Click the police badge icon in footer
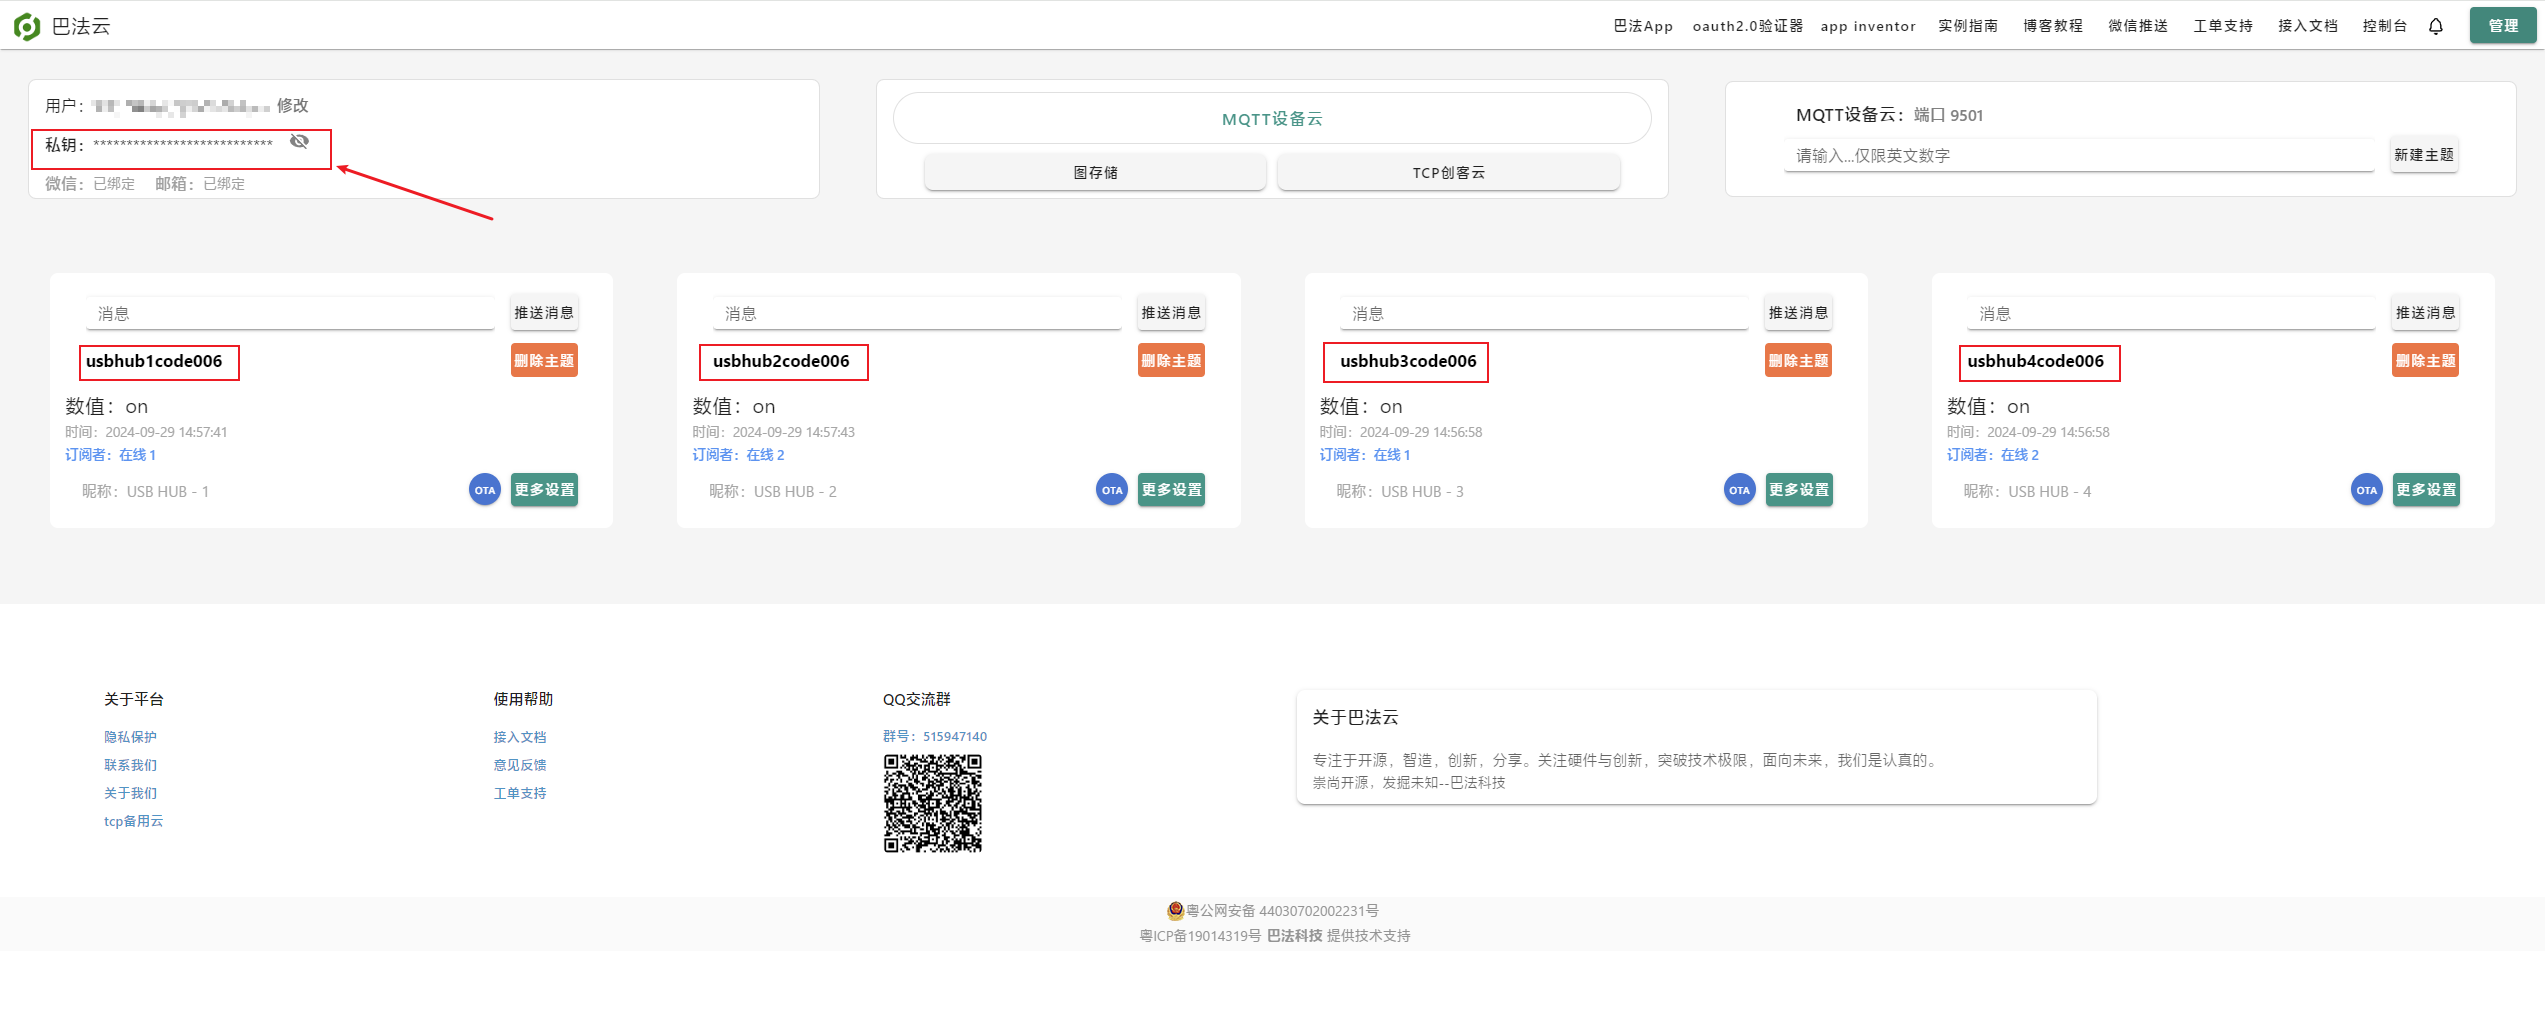Image resolution: width=2545 pixels, height=1014 pixels. click(x=1175, y=910)
